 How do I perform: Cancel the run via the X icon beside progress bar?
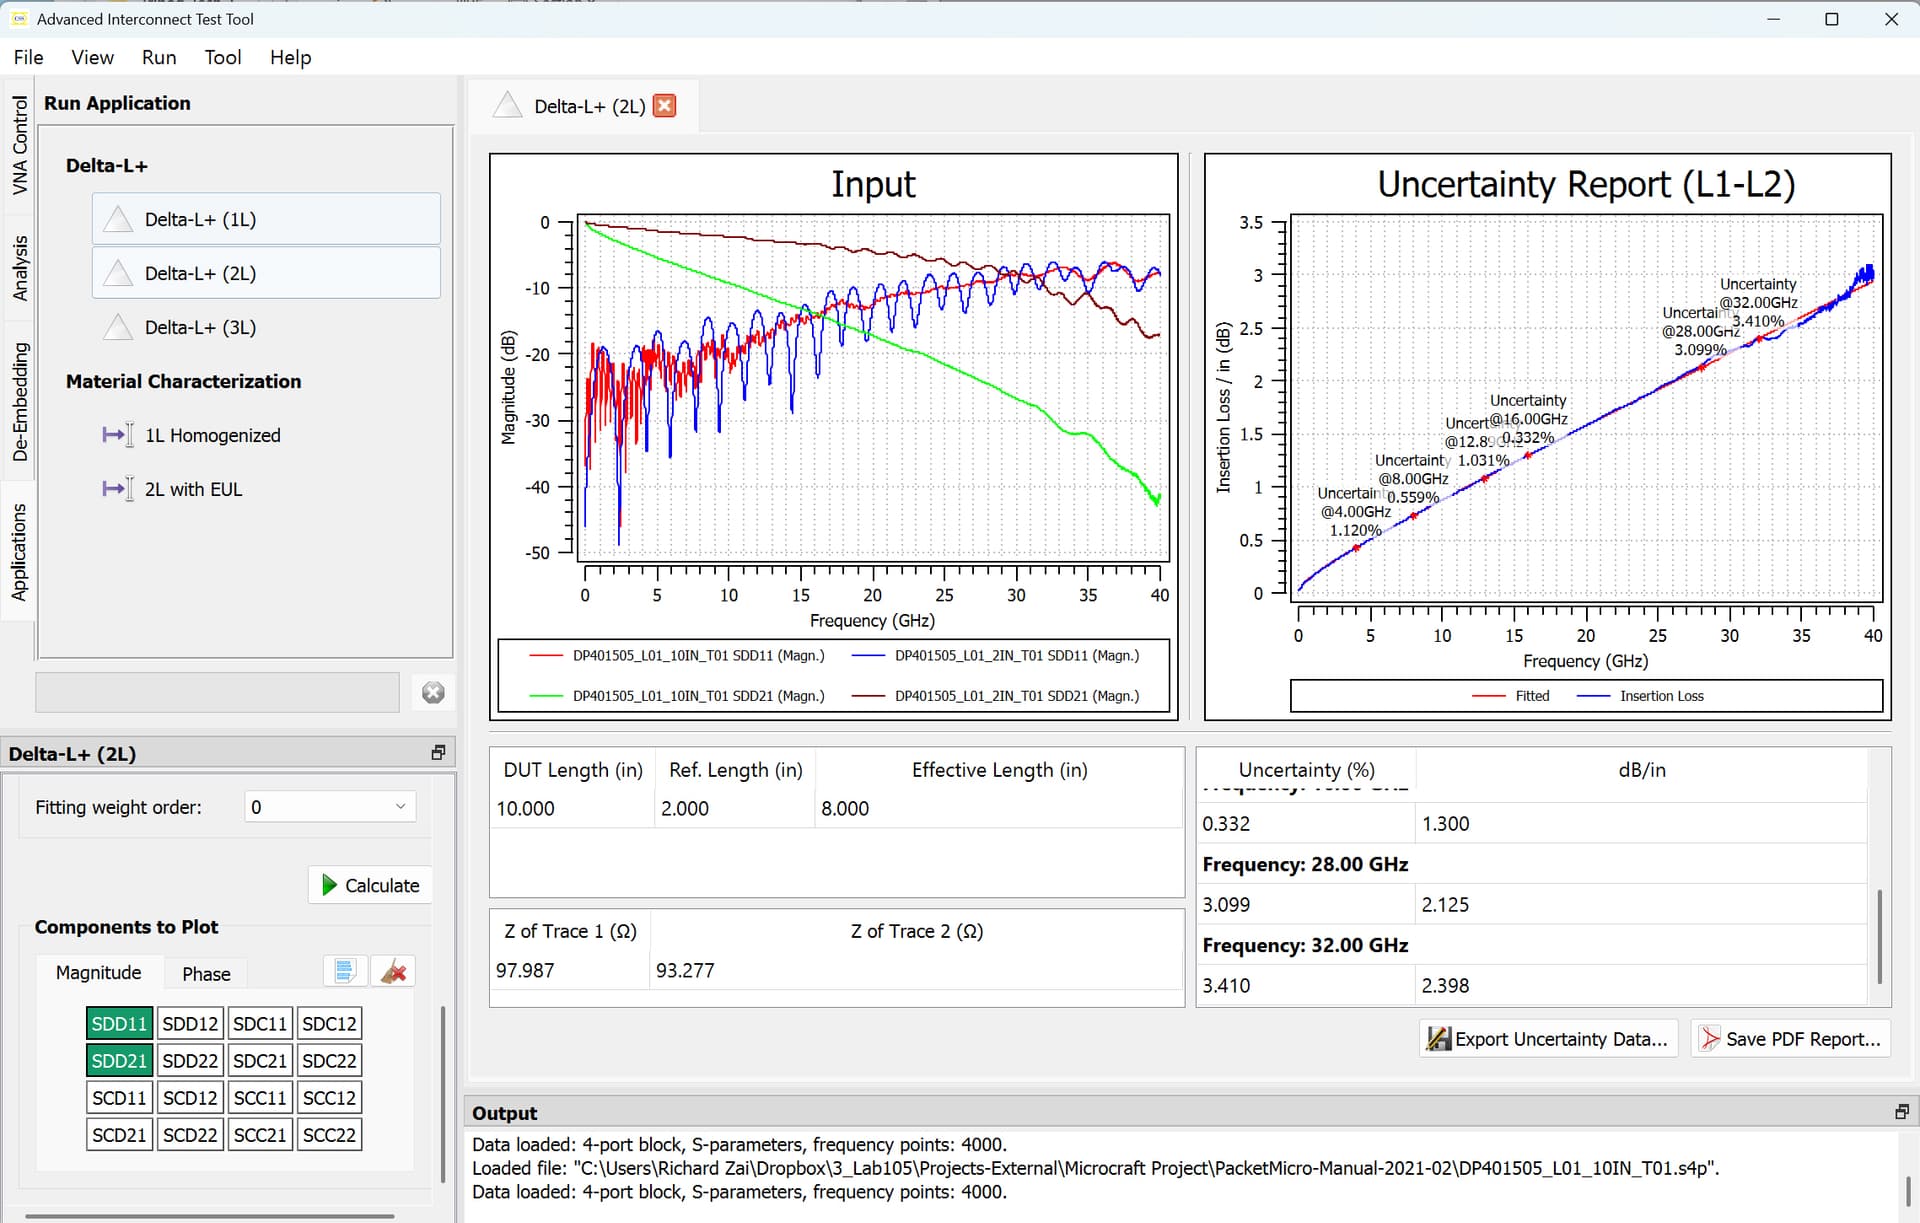(x=432, y=692)
